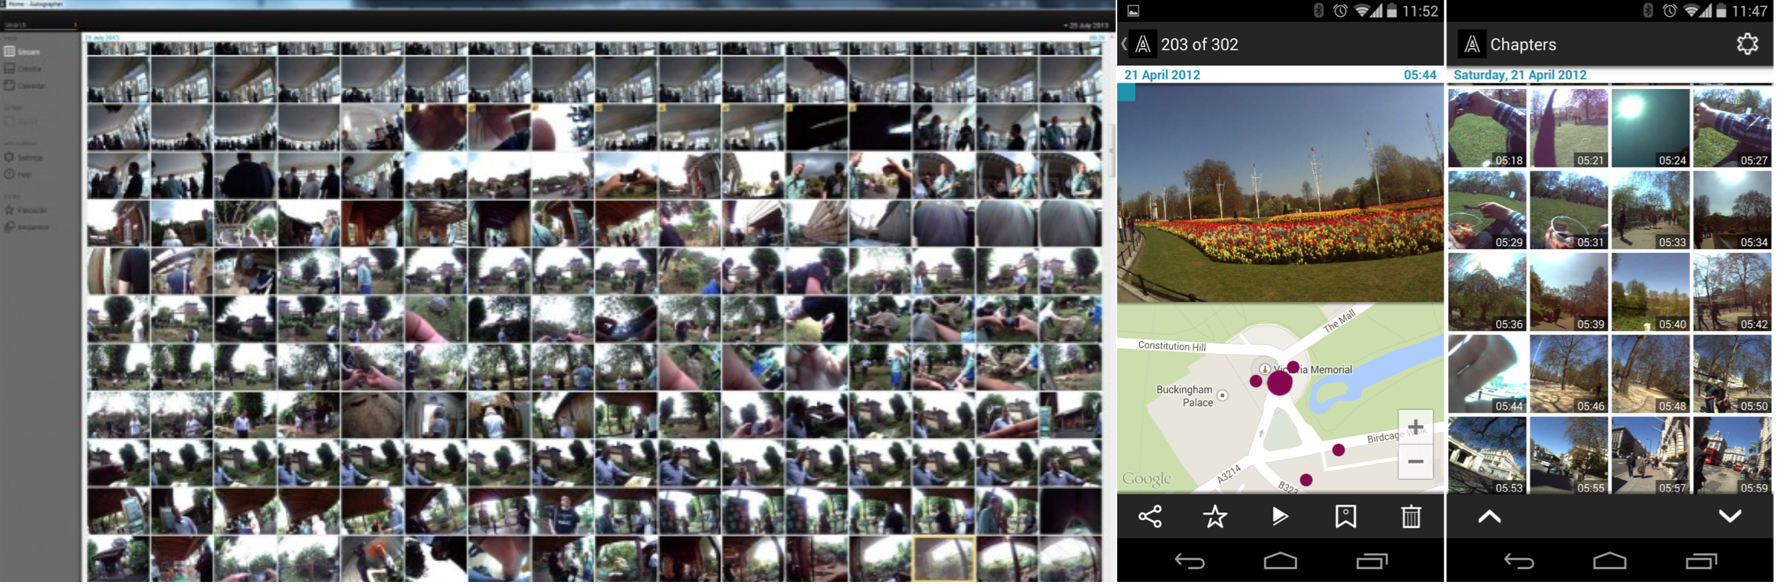
Task: Open settings gear on Chapters screen
Action: (1747, 44)
